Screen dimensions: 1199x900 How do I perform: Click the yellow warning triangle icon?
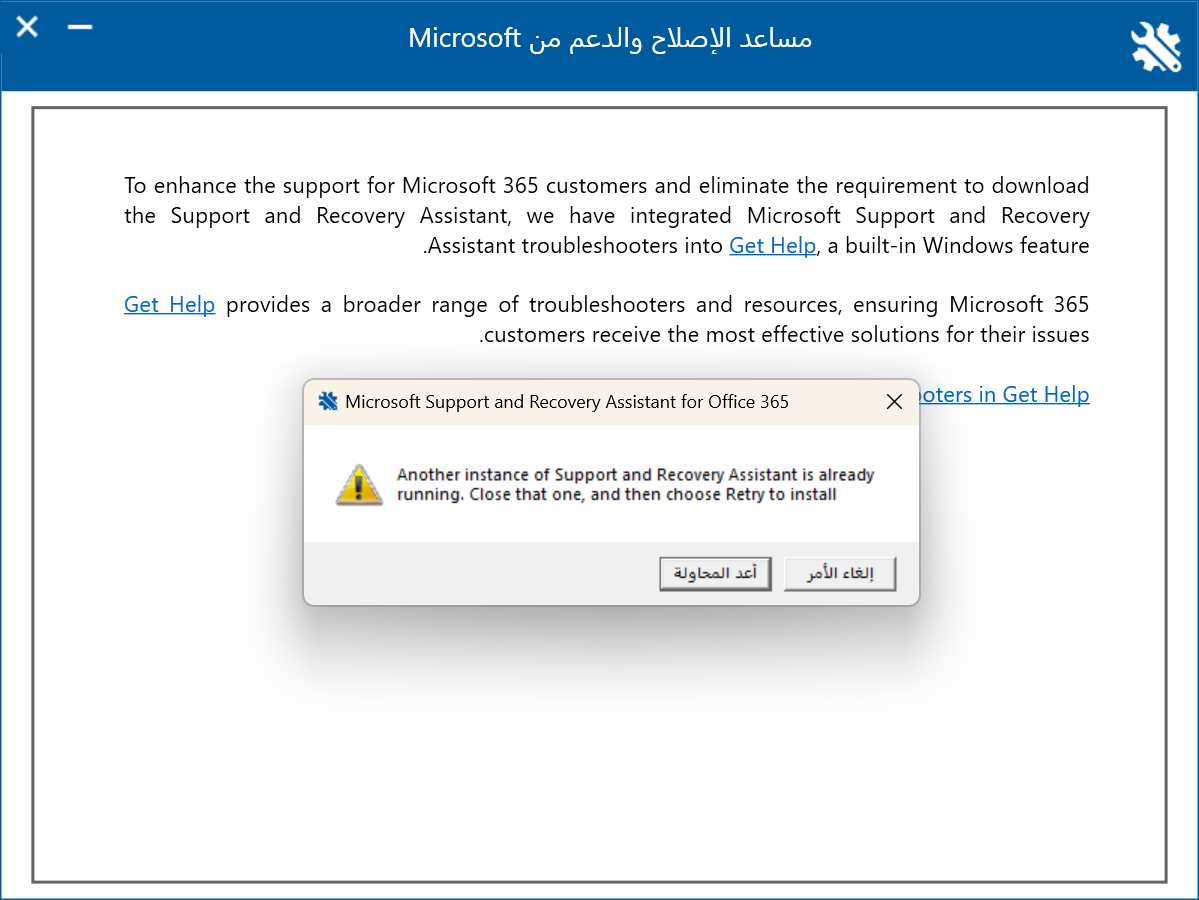(x=359, y=485)
